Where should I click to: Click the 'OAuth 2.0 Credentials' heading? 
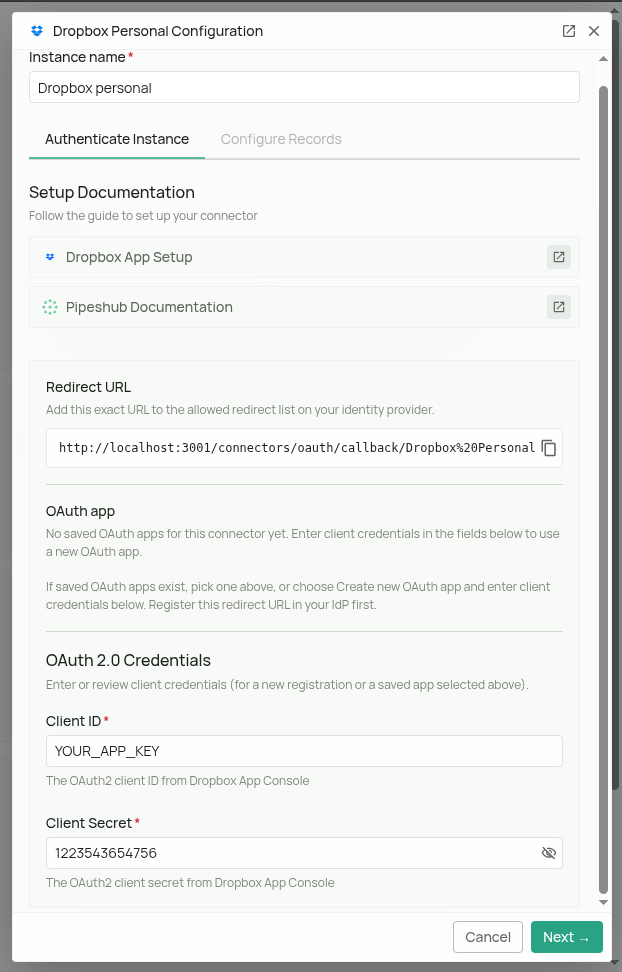(128, 660)
